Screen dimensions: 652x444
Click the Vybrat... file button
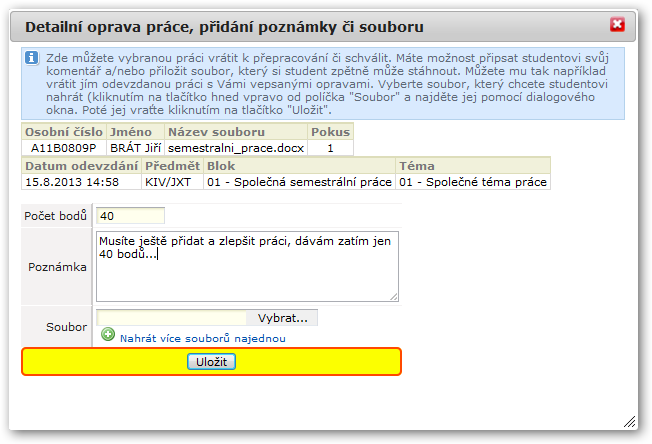click(282, 318)
